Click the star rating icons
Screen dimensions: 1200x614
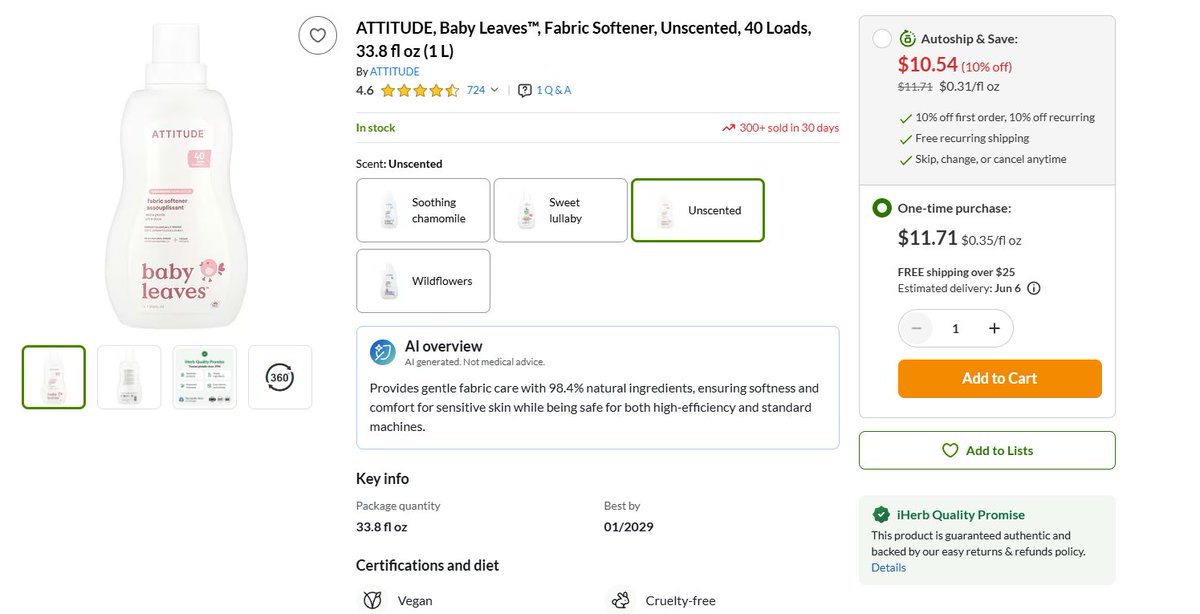pyautogui.click(x=420, y=90)
